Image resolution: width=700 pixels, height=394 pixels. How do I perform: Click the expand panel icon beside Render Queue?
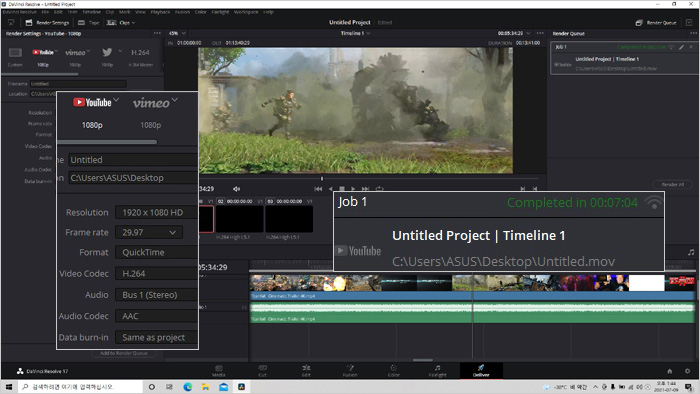click(689, 22)
